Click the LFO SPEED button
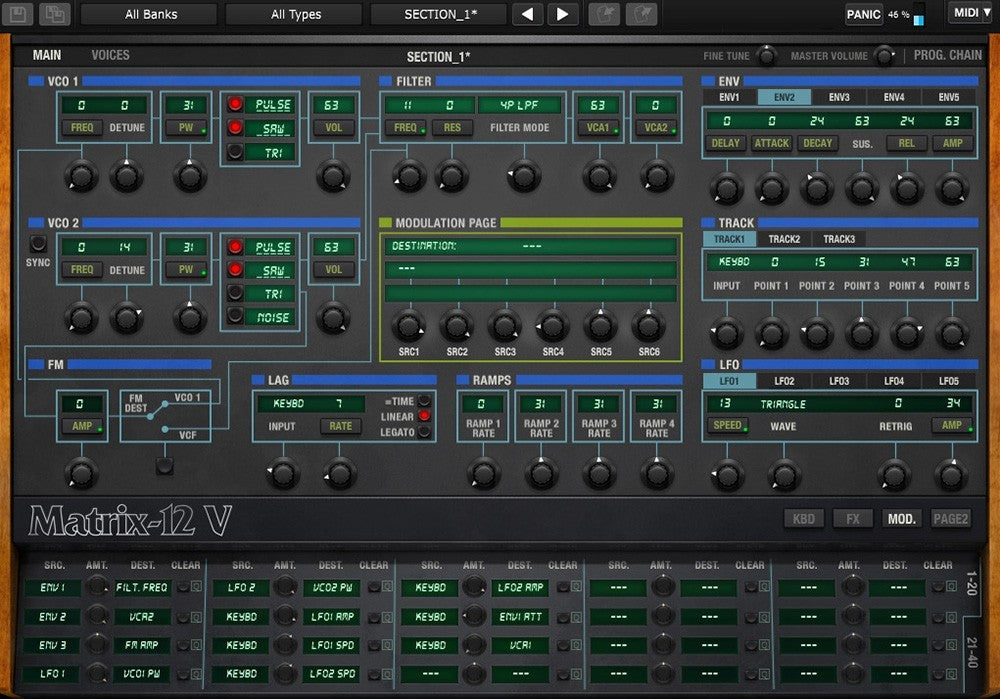The height and width of the screenshot is (699, 1000). point(727,425)
